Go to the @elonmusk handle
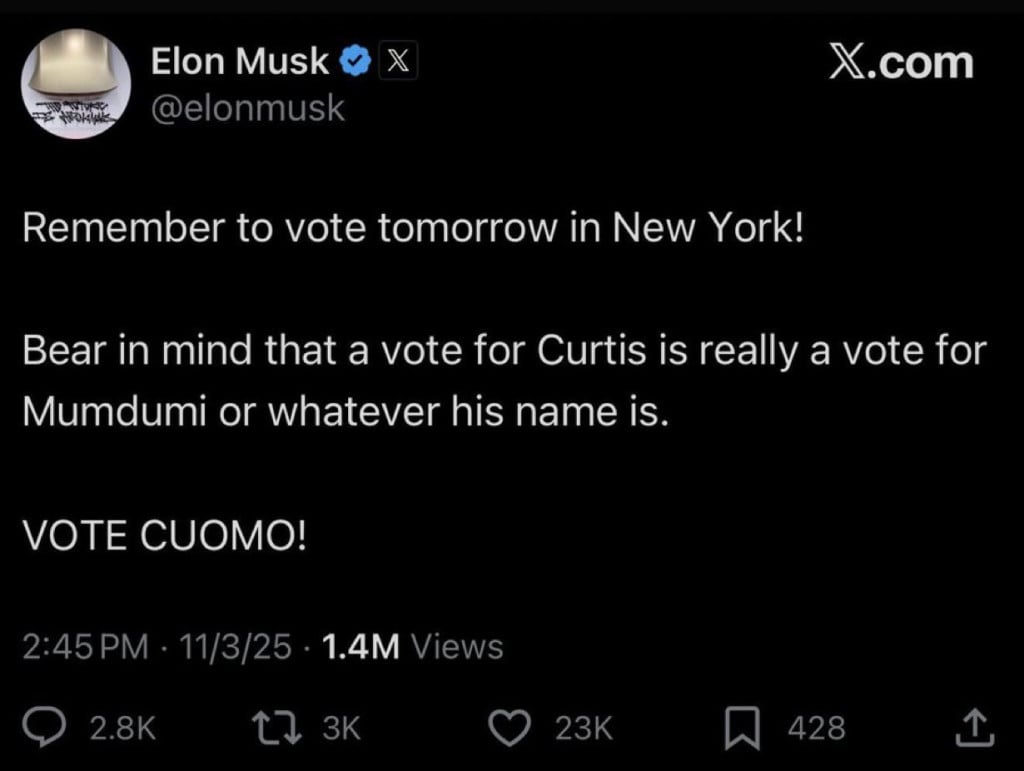The width and height of the screenshot is (1024, 771). 247,108
